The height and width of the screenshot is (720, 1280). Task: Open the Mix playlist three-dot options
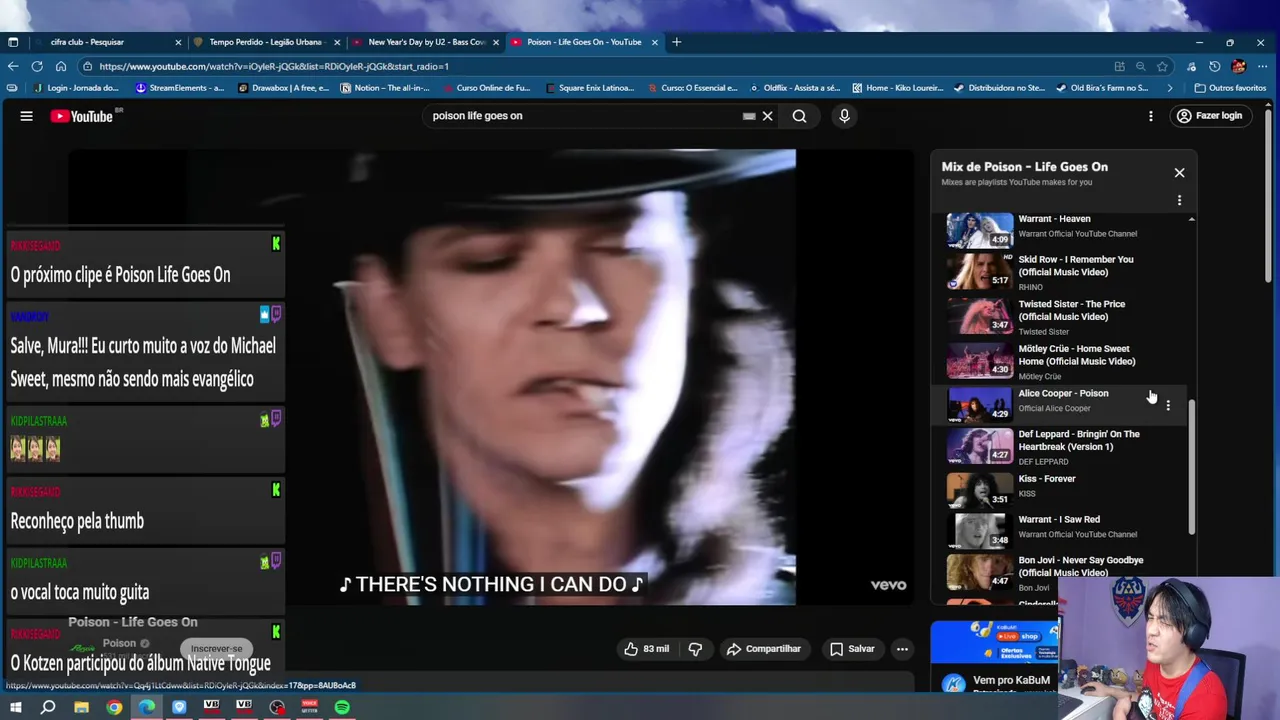point(1179,200)
